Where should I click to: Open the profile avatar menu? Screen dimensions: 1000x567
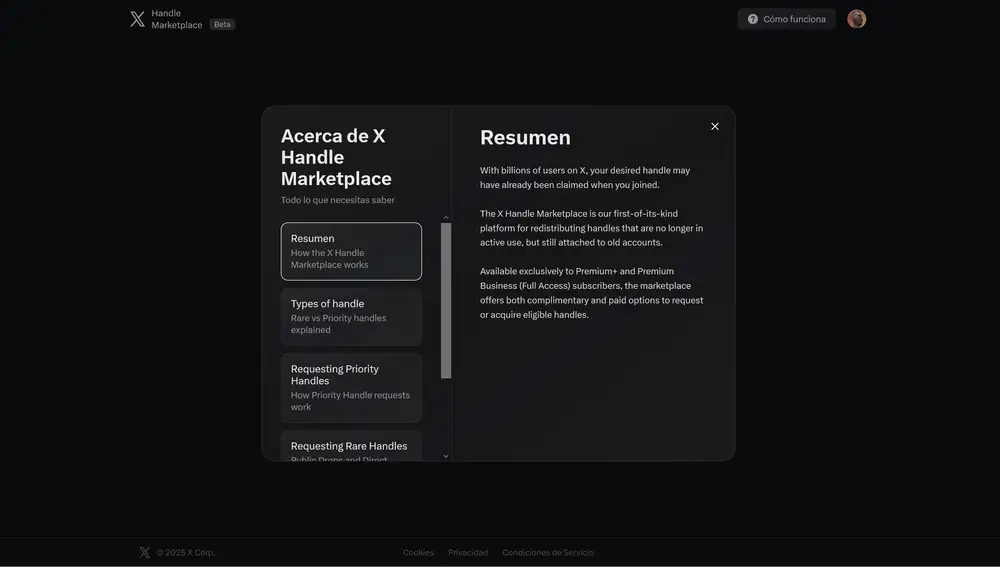[x=856, y=19]
